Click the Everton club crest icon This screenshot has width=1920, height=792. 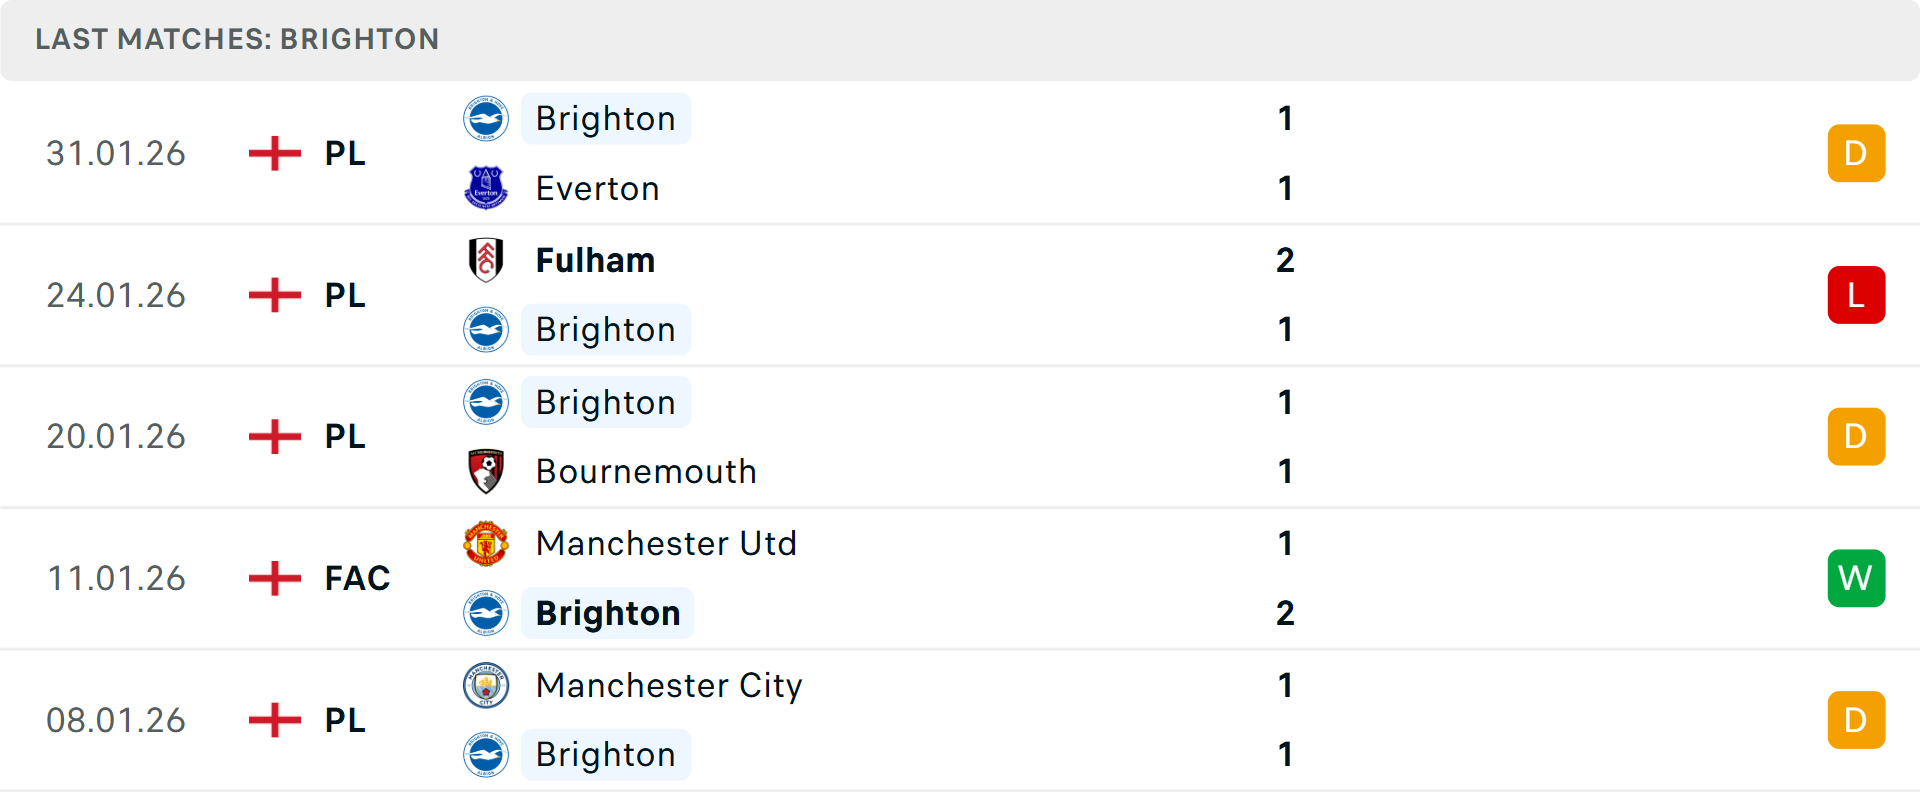486,188
